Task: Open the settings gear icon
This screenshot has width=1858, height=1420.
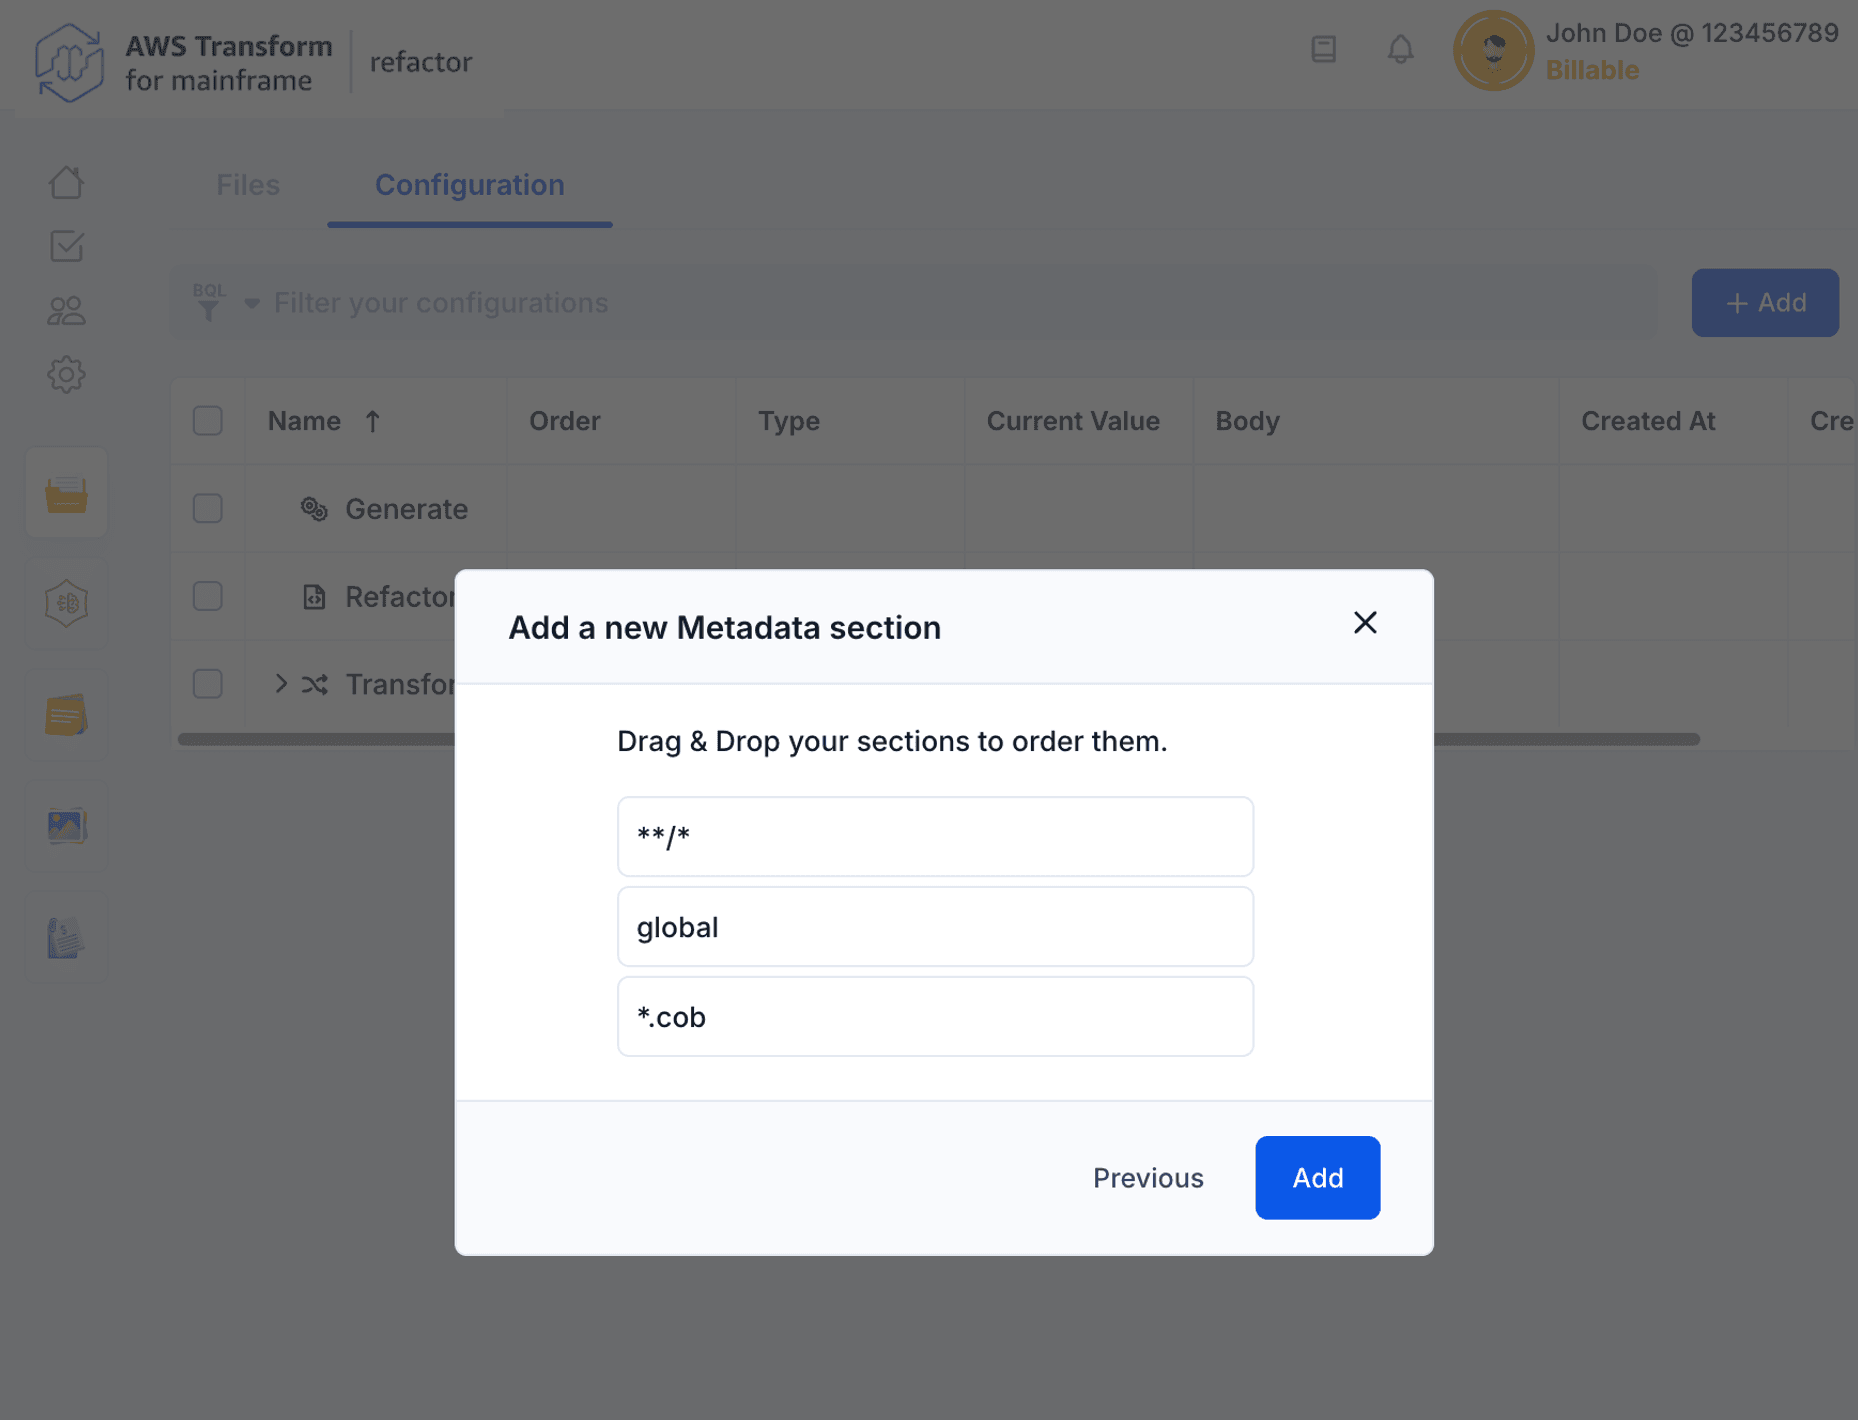Action: (x=66, y=375)
